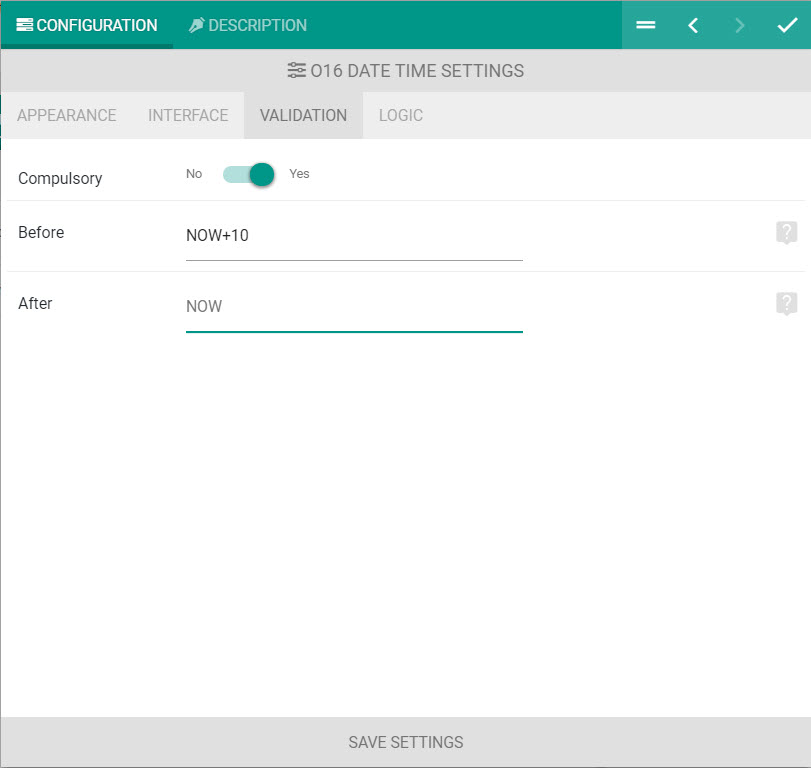Click the O16 Date Time Settings title

click(417, 70)
